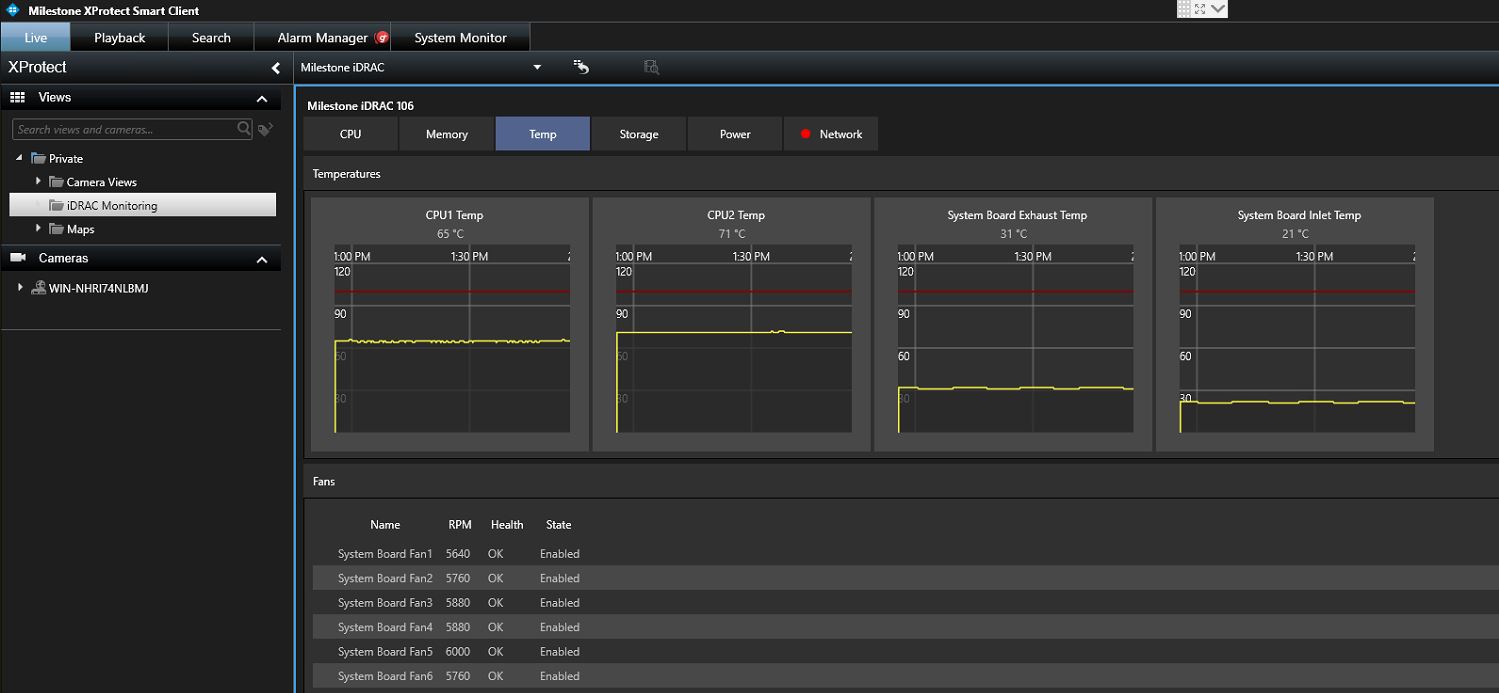Screen dimensions: 1499x693
Task: Click the magnifier icon in the views search box
Action: pyautogui.click(x=244, y=129)
